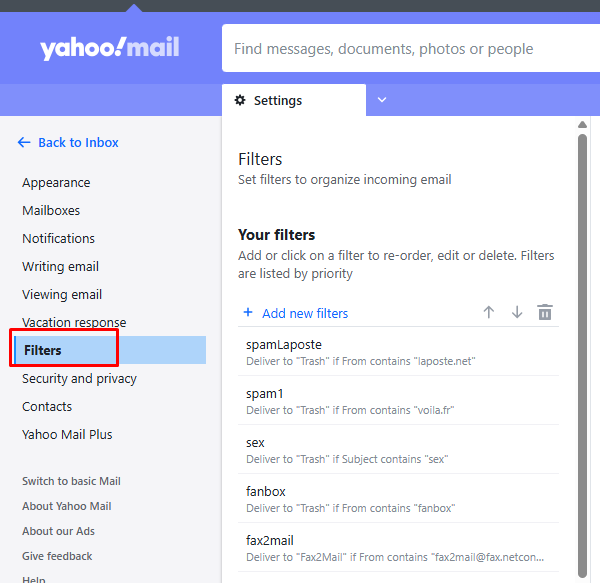The width and height of the screenshot is (600, 583).
Task: Move filter down with down arrow
Action: pos(517,312)
